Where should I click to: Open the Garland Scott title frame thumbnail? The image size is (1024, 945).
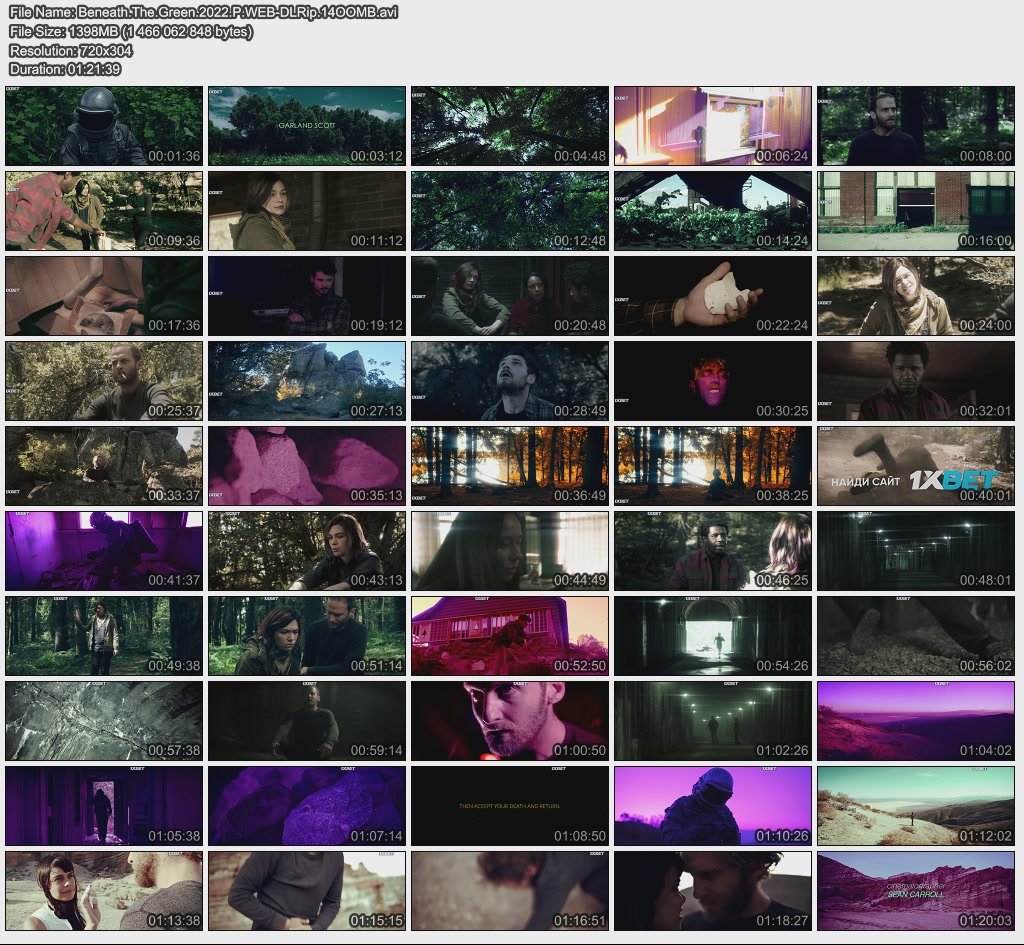tap(307, 126)
